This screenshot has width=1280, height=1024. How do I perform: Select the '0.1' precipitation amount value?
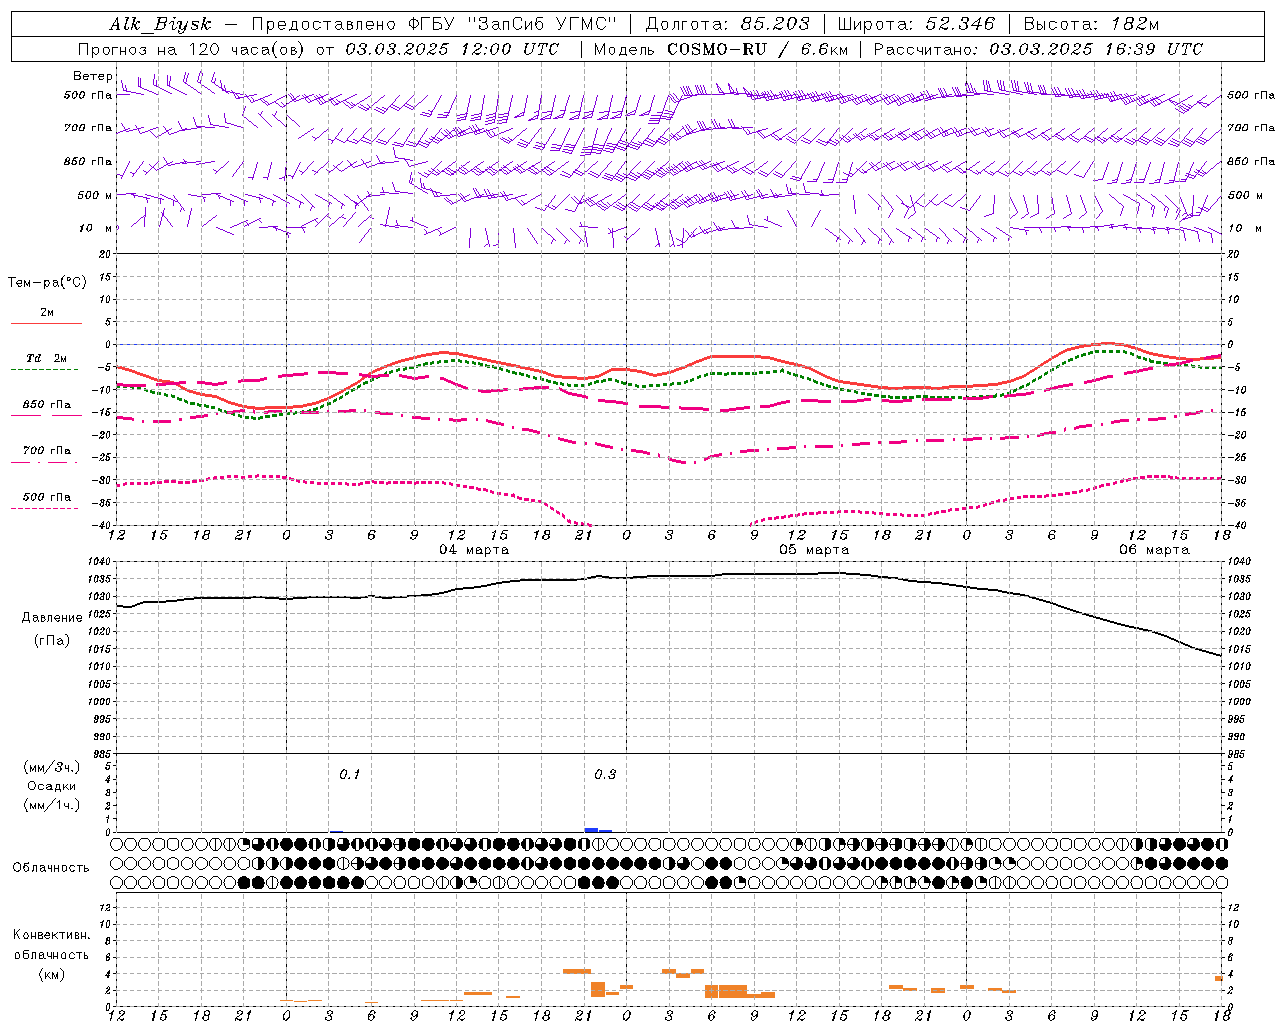pyautogui.click(x=349, y=775)
